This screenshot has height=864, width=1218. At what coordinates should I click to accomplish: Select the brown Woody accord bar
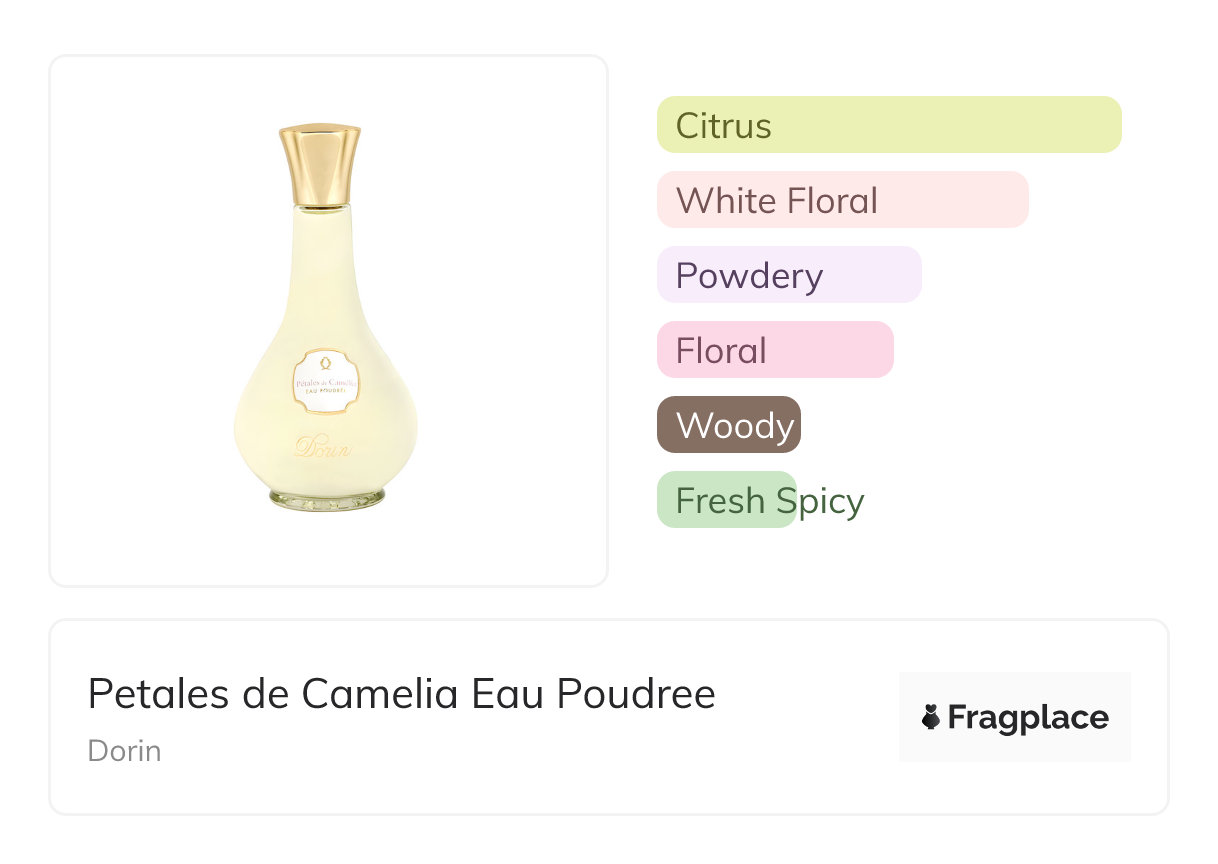pyautogui.click(x=728, y=425)
